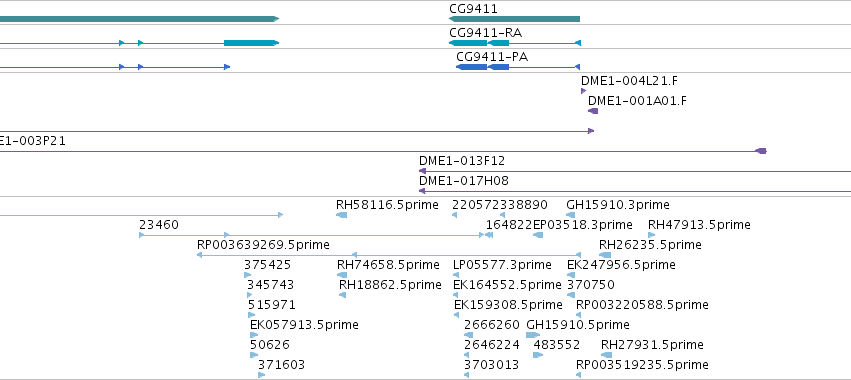851x380 pixels.
Task: Select the DME1-017H08 clone line
Action: pos(635,191)
